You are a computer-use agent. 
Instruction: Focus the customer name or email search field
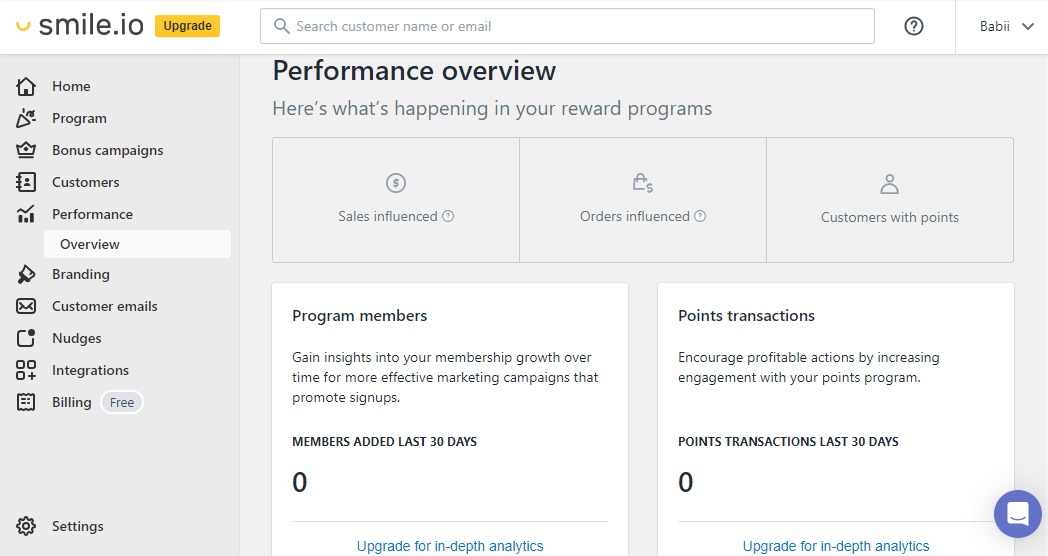(x=567, y=26)
